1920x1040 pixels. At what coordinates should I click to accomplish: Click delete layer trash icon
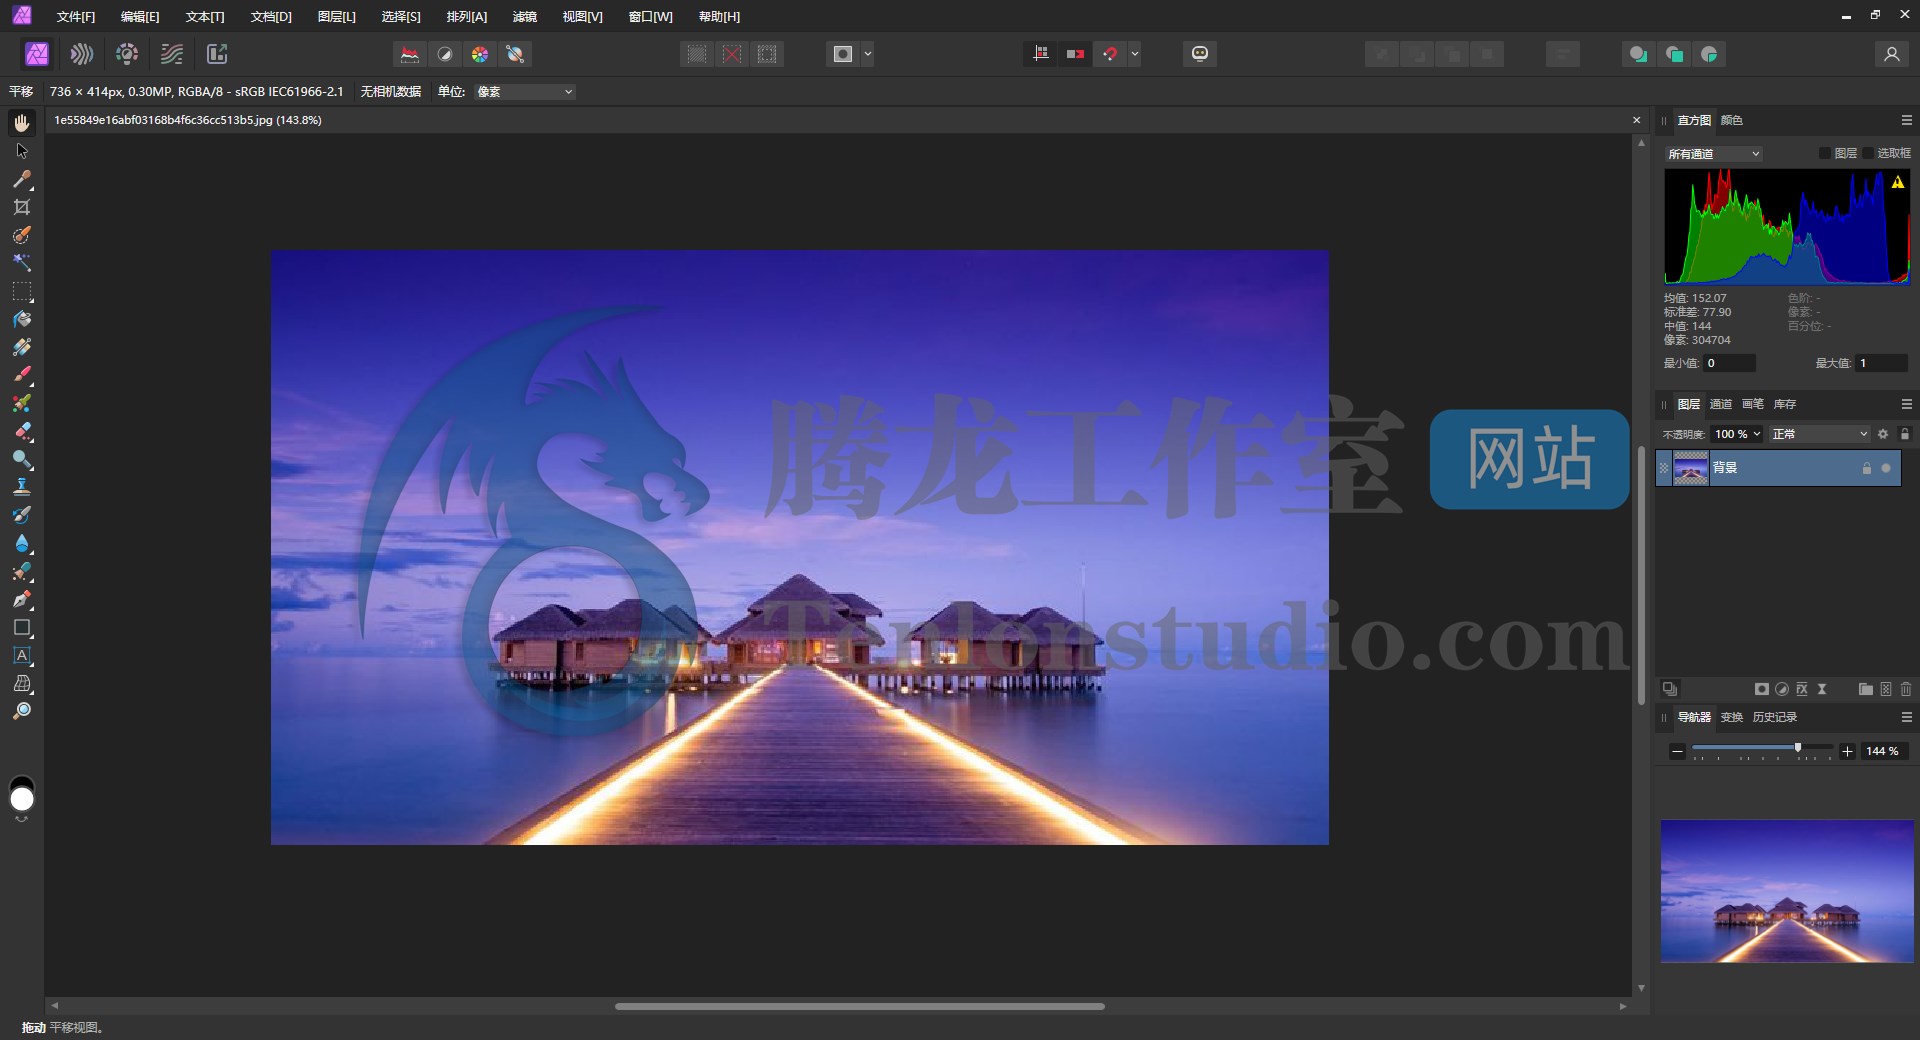pos(1906,689)
